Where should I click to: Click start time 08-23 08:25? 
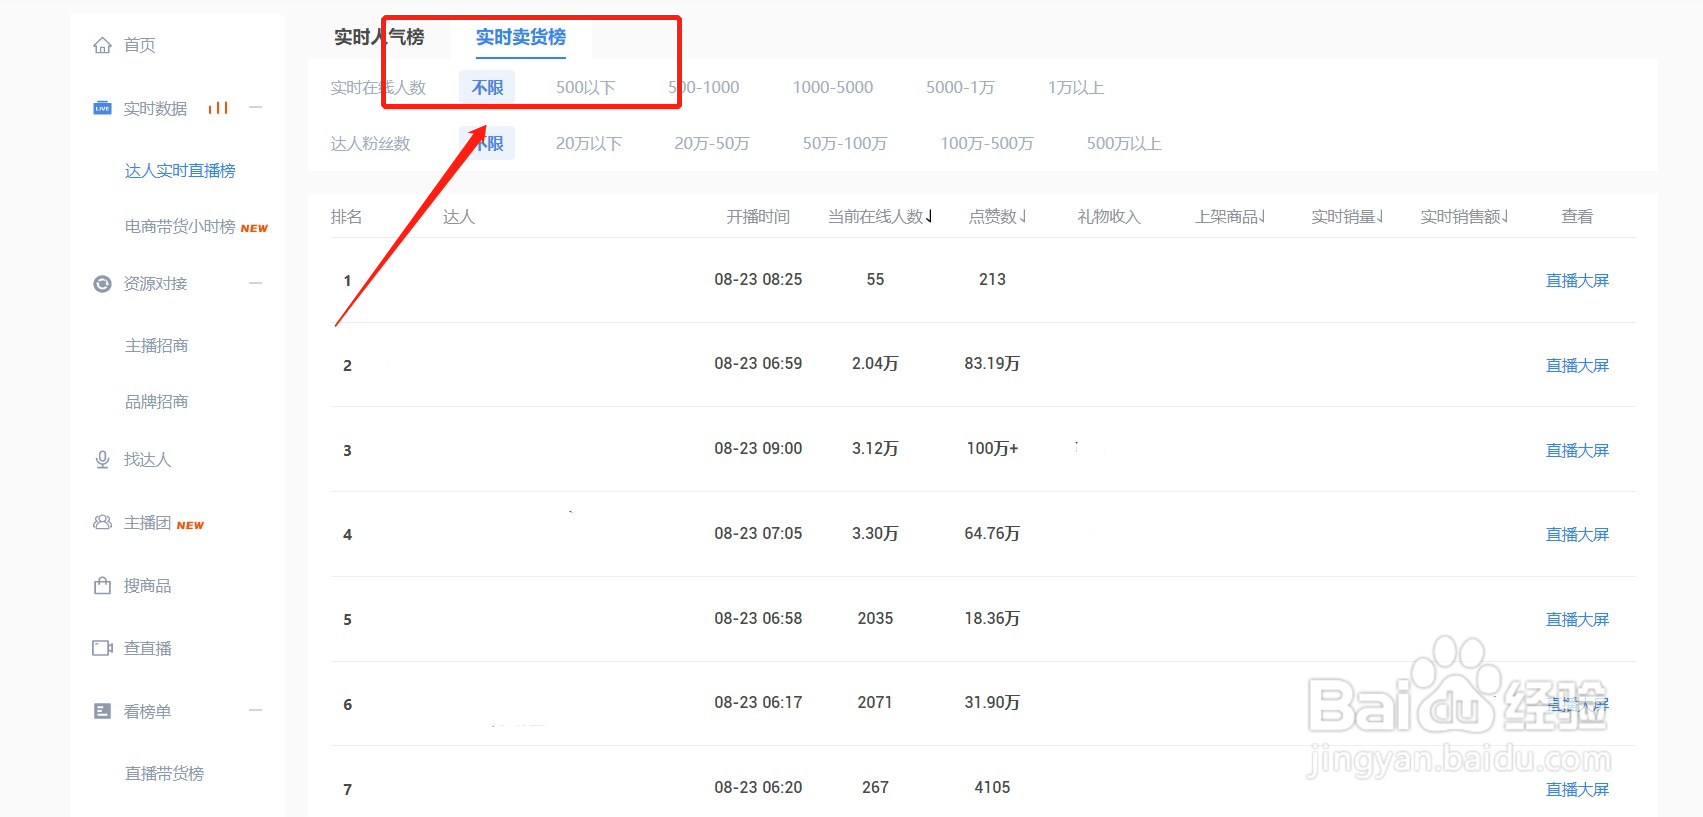[758, 280]
